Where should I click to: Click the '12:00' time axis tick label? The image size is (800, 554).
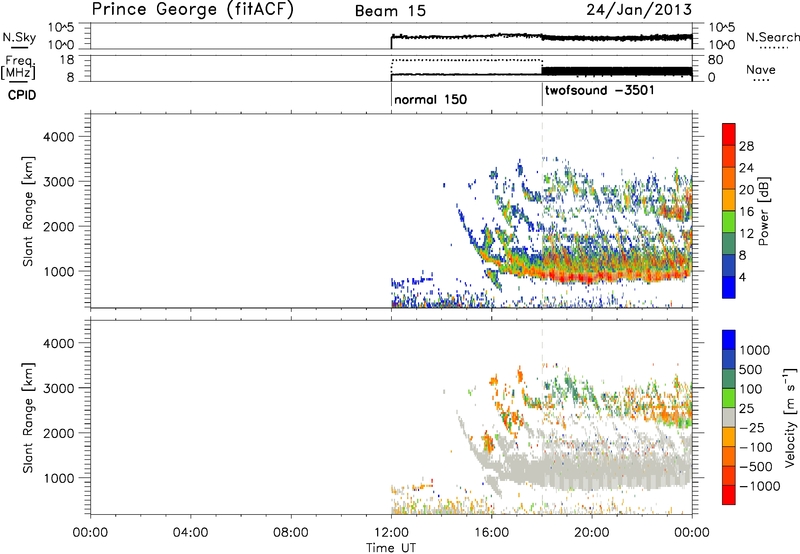click(x=391, y=533)
